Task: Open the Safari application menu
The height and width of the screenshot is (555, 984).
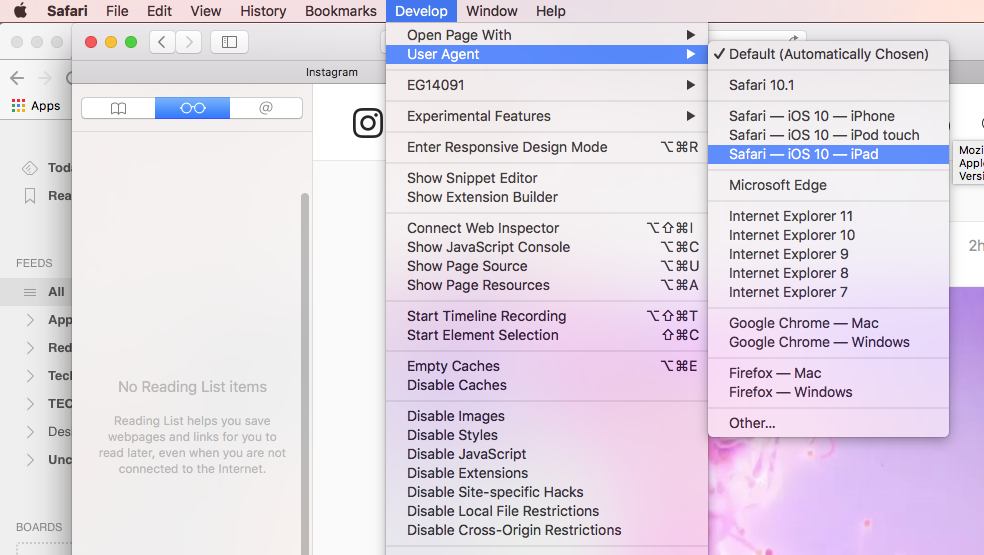Action: click(67, 11)
